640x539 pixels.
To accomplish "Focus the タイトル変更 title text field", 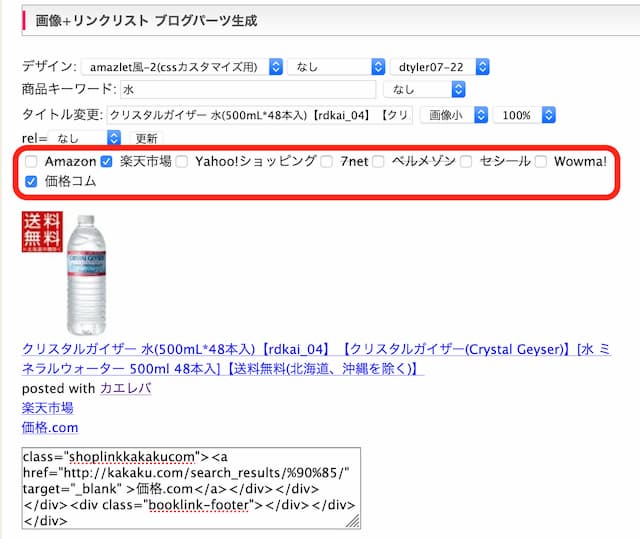I will (260, 115).
